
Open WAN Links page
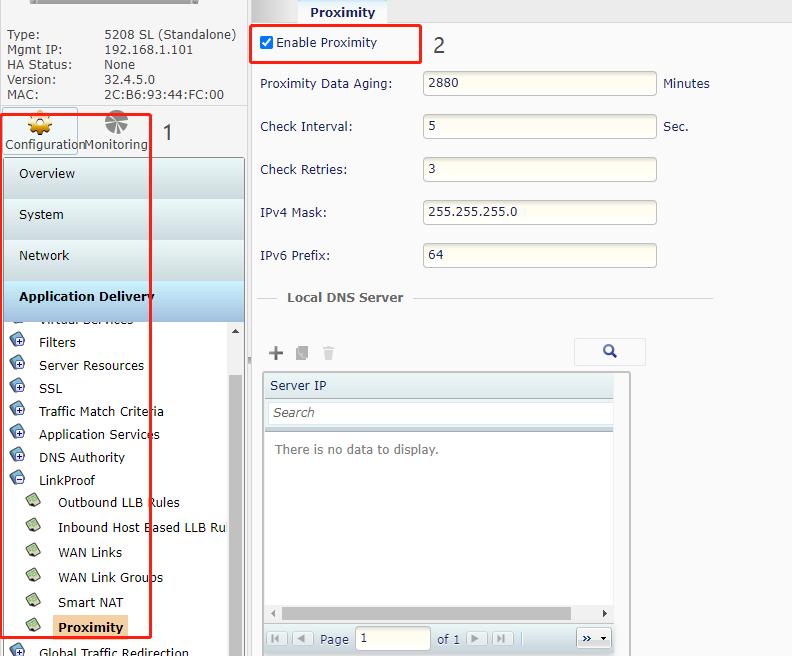pos(90,552)
